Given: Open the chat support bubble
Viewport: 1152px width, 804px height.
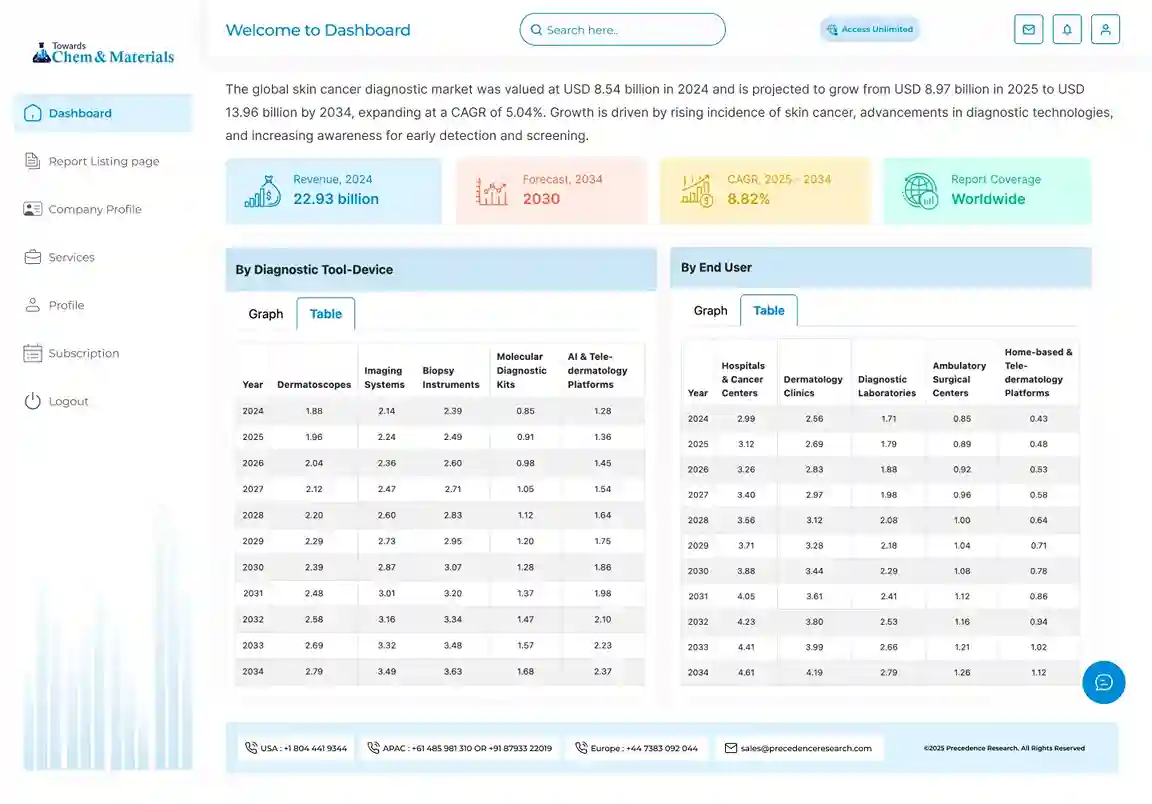Looking at the screenshot, I should pos(1103,682).
